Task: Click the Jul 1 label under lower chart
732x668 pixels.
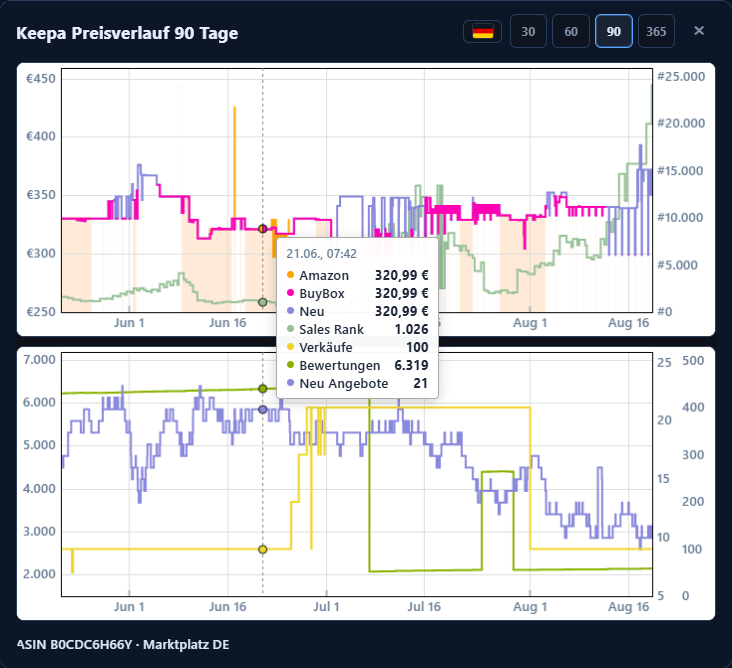Action: pos(326,607)
